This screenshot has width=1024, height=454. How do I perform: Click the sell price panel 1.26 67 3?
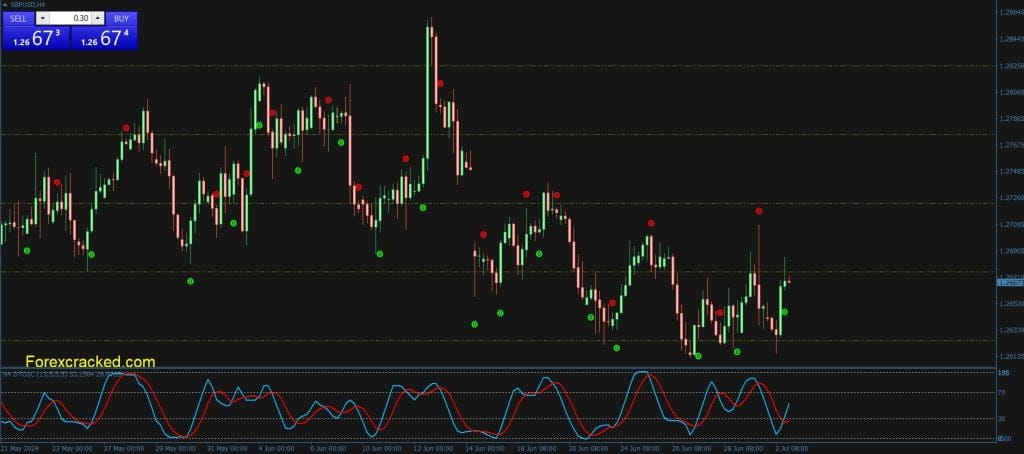37,38
